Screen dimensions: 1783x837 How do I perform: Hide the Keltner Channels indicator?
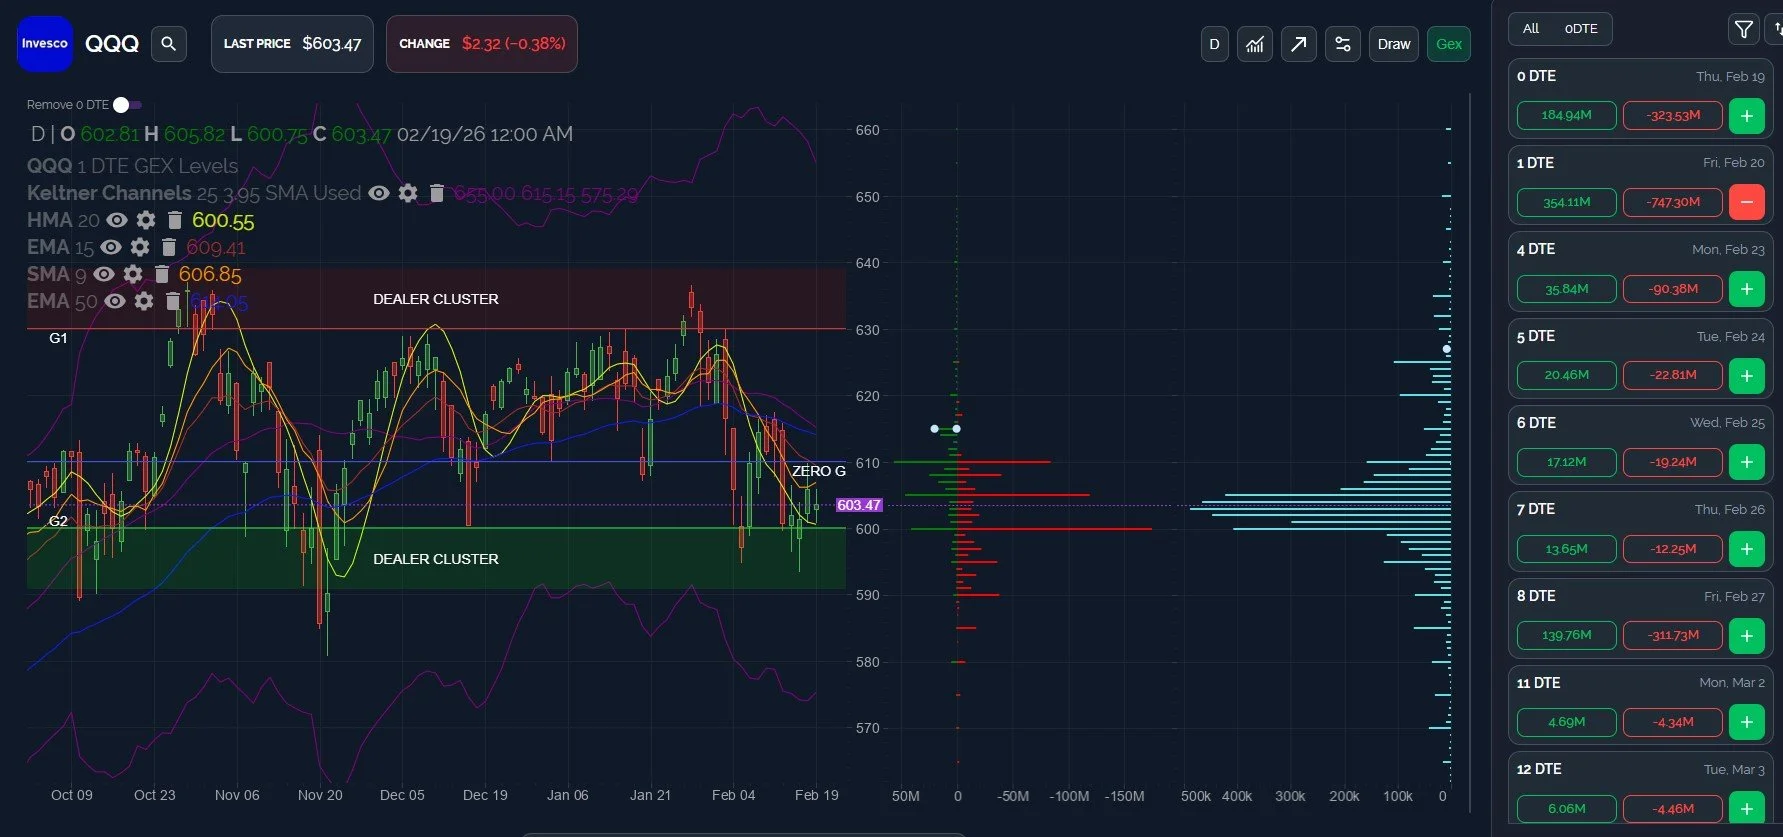[379, 193]
